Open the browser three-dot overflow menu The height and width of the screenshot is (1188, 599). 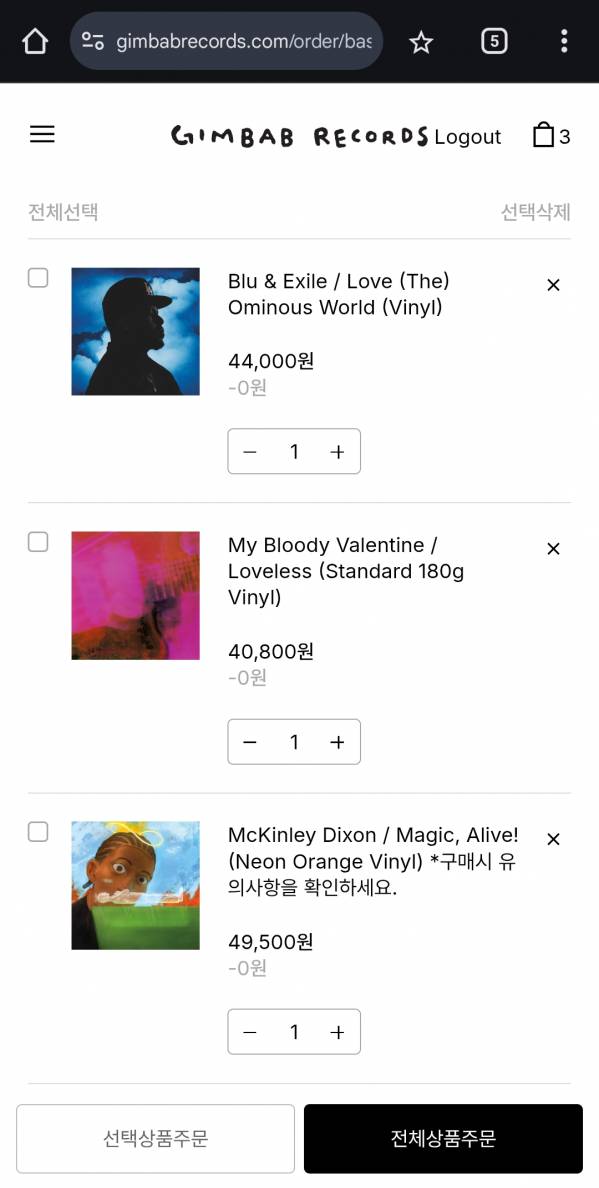coord(564,42)
